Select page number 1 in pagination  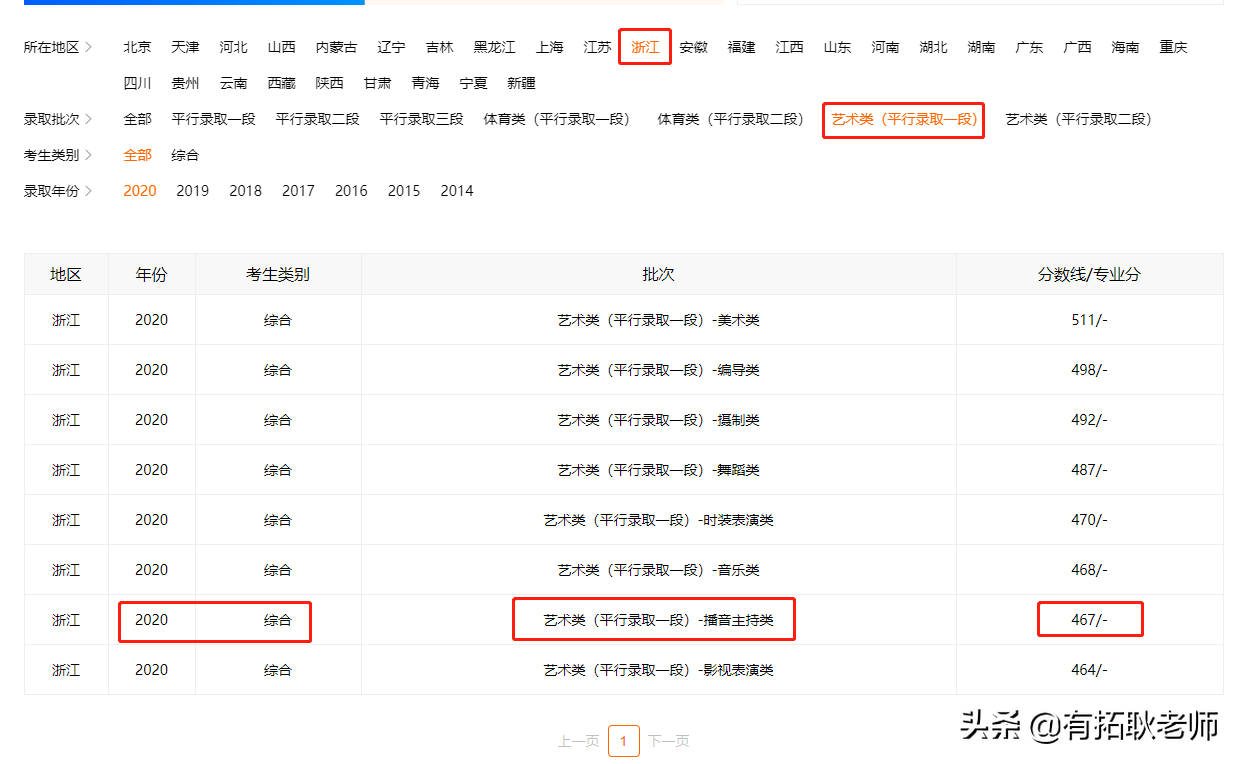[623, 741]
